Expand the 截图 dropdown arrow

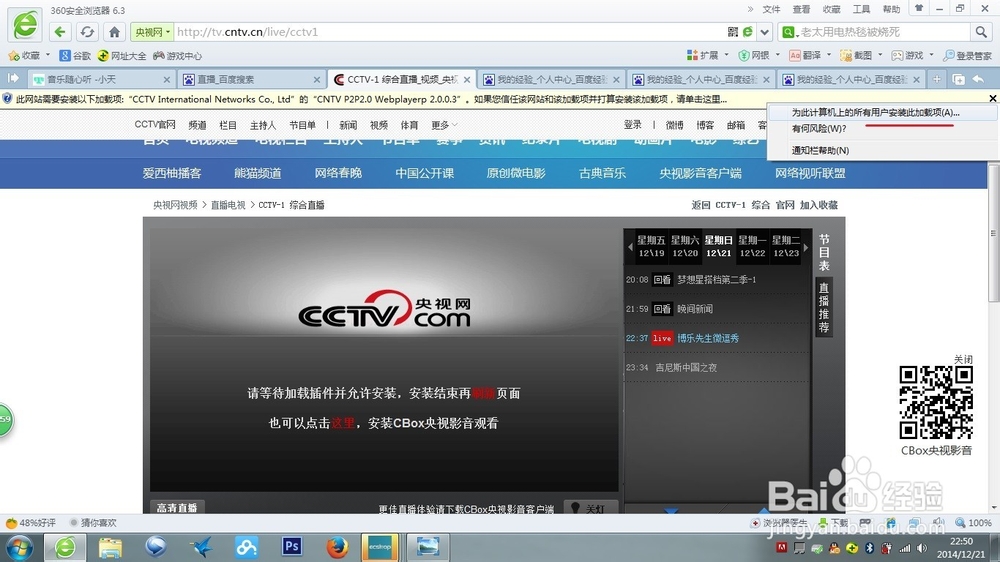pyautogui.click(x=880, y=55)
